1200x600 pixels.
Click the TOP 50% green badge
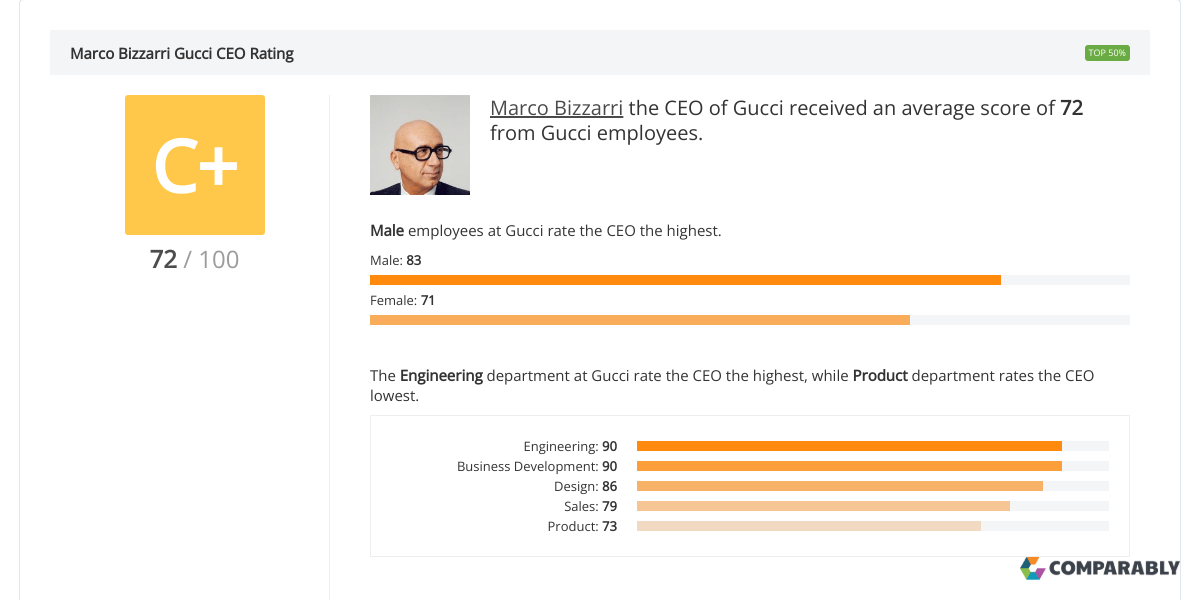point(1107,53)
